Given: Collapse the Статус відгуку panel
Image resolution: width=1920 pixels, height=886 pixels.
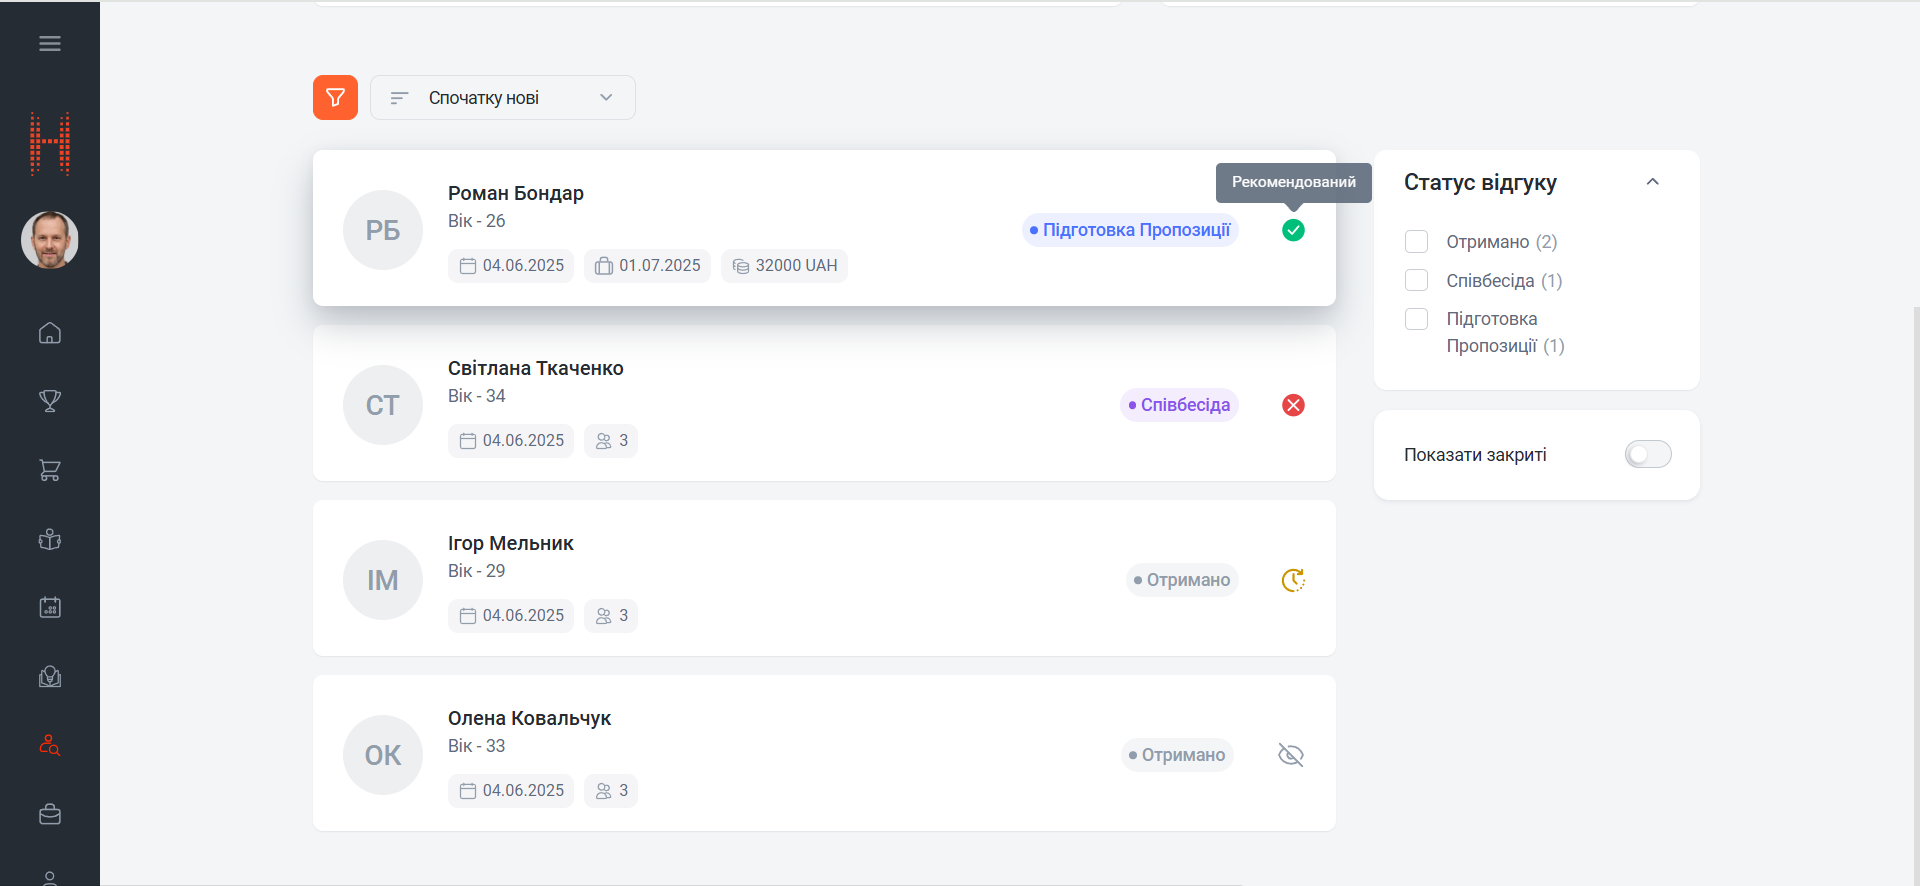Looking at the screenshot, I should click(1652, 182).
